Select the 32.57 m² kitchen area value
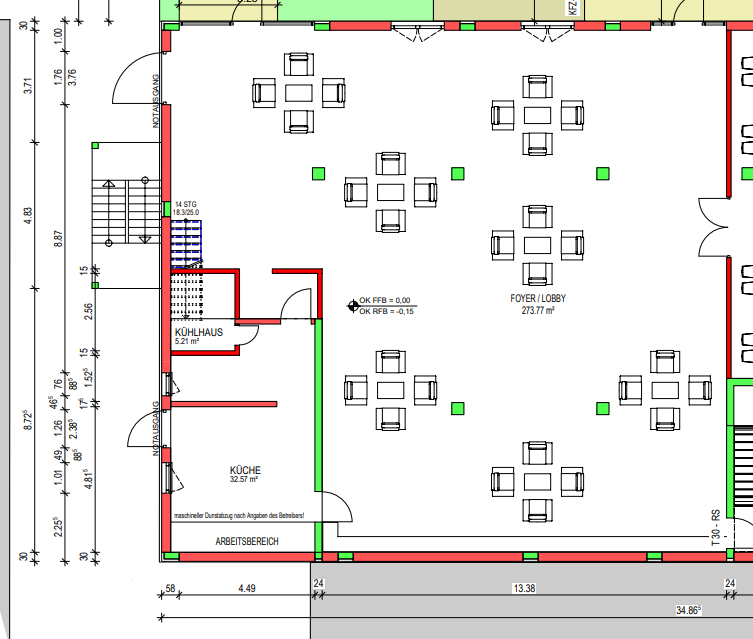Image resolution: width=753 pixels, height=639 pixels. coord(244,479)
